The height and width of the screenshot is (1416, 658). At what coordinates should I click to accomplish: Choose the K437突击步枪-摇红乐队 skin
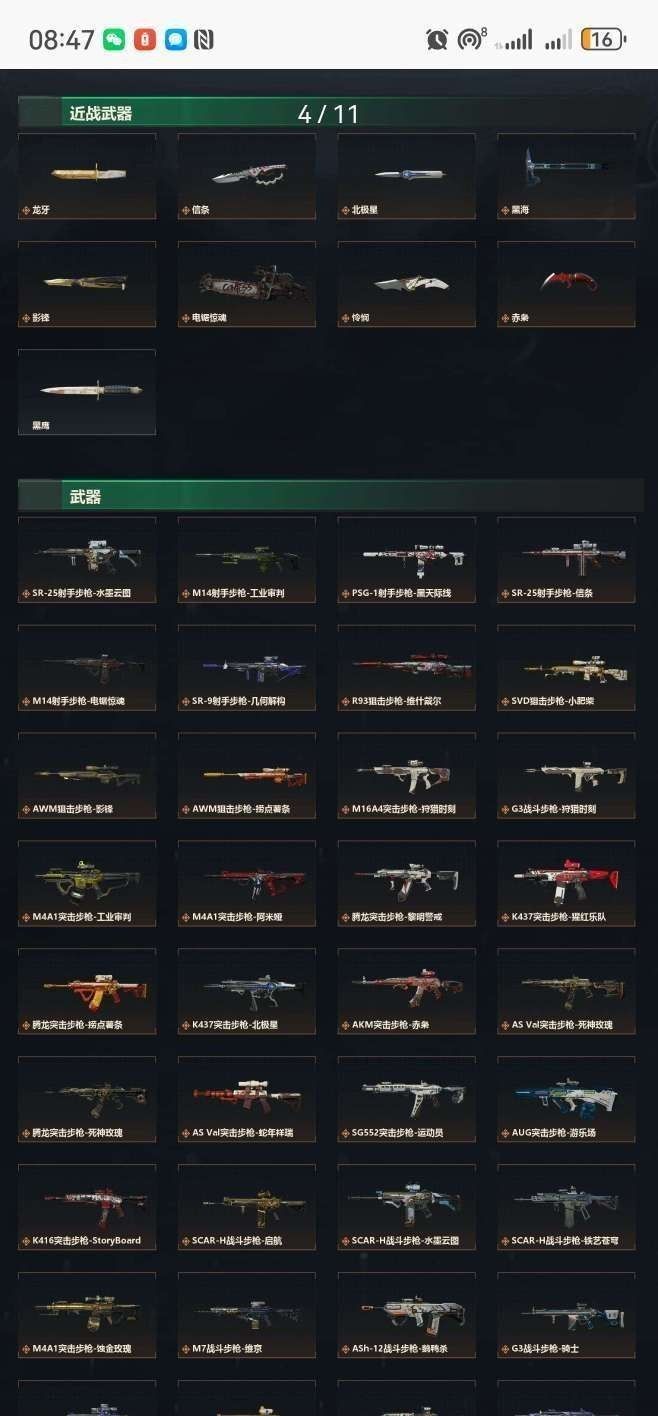click(x=566, y=883)
